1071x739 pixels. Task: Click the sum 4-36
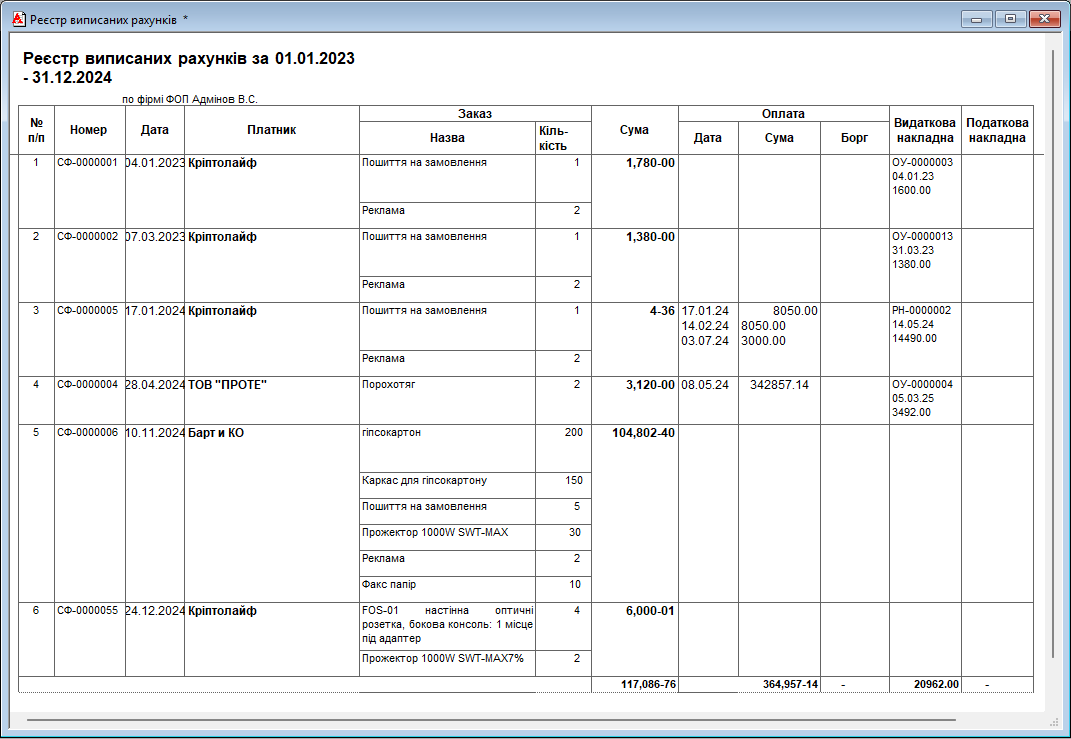(663, 311)
